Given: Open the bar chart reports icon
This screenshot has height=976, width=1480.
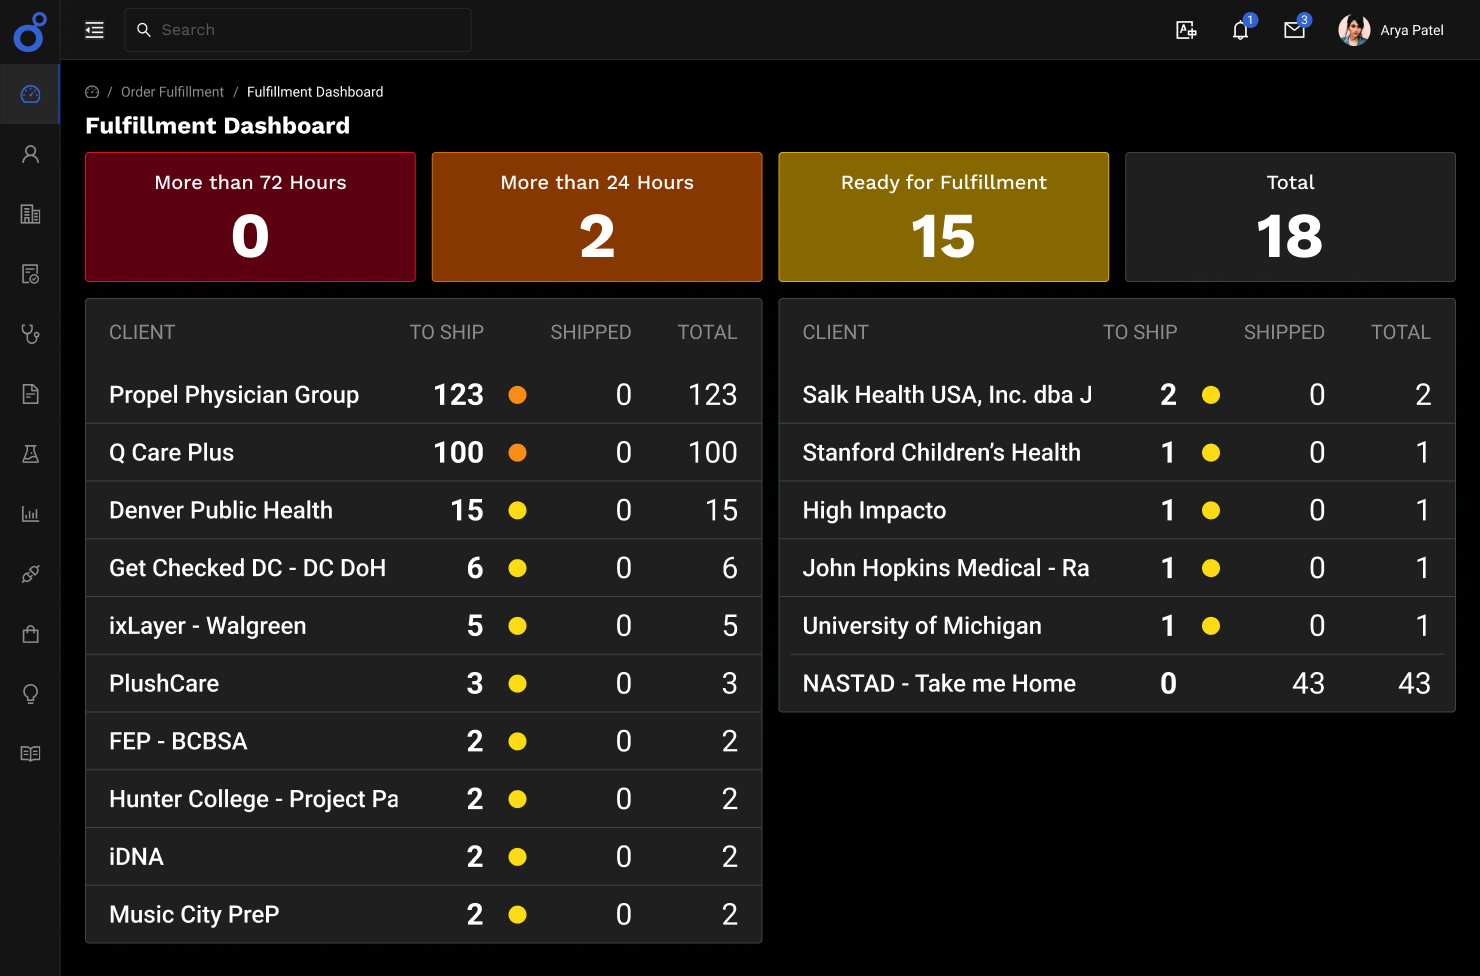Looking at the screenshot, I should (x=30, y=514).
